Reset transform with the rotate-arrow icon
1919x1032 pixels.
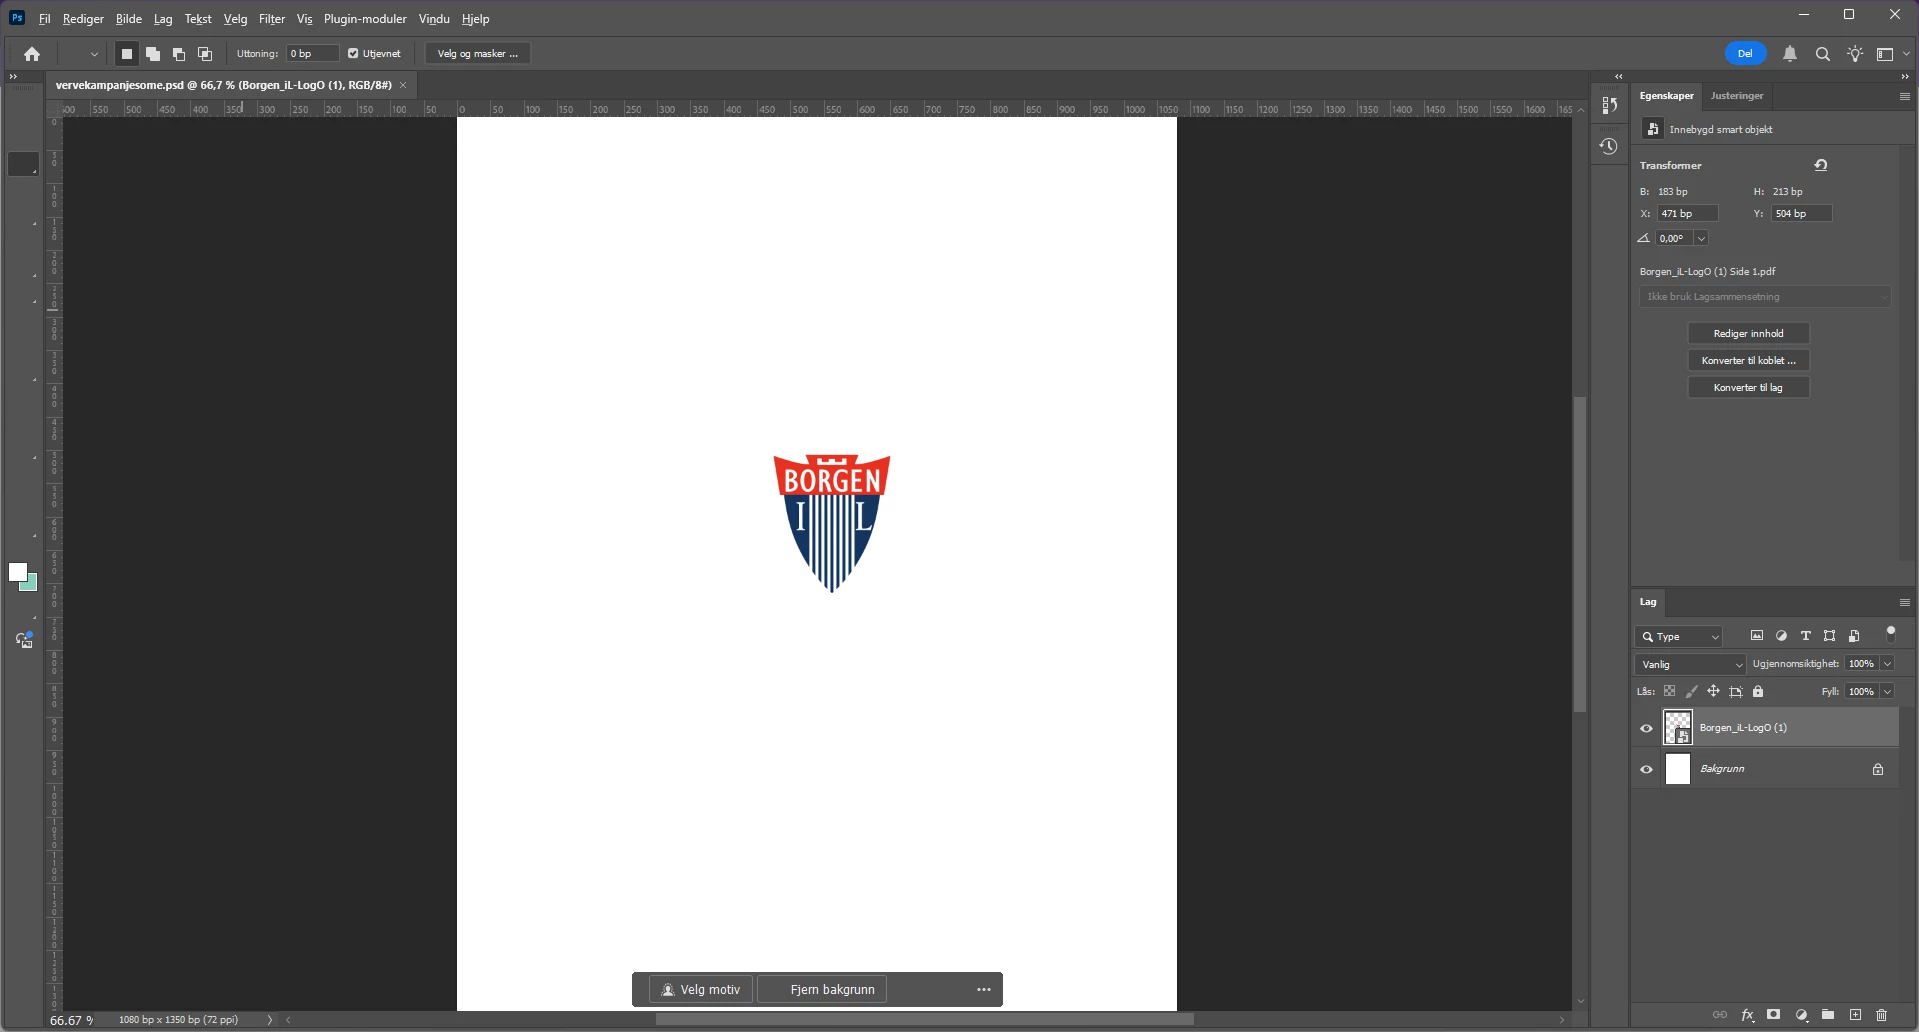pos(1821,165)
